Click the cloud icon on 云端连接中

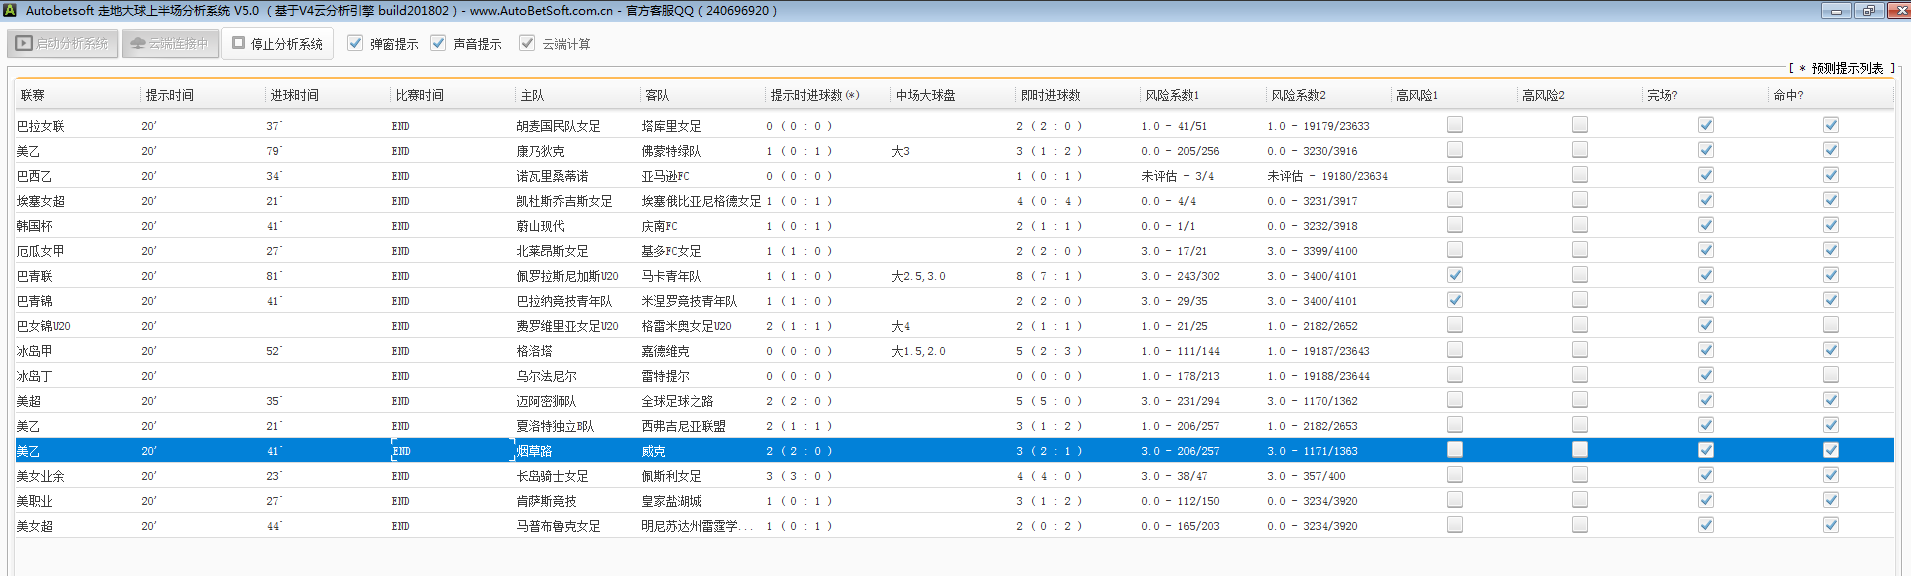tap(138, 44)
